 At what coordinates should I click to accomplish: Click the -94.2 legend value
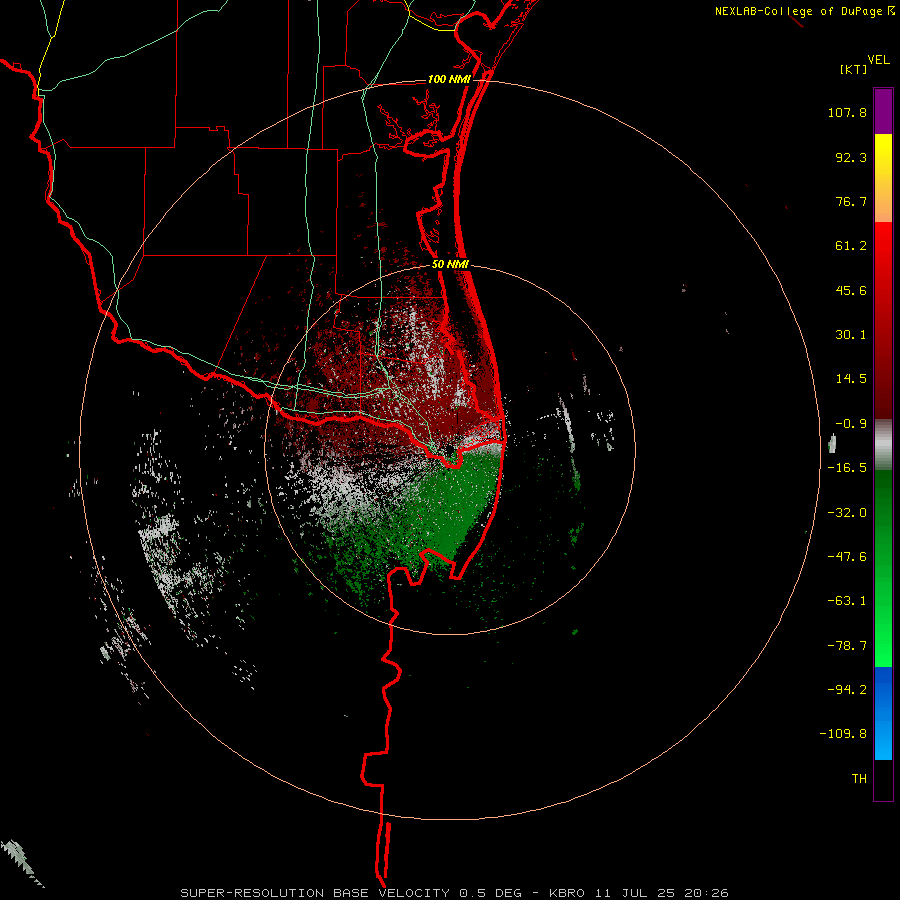click(x=847, y=689)
